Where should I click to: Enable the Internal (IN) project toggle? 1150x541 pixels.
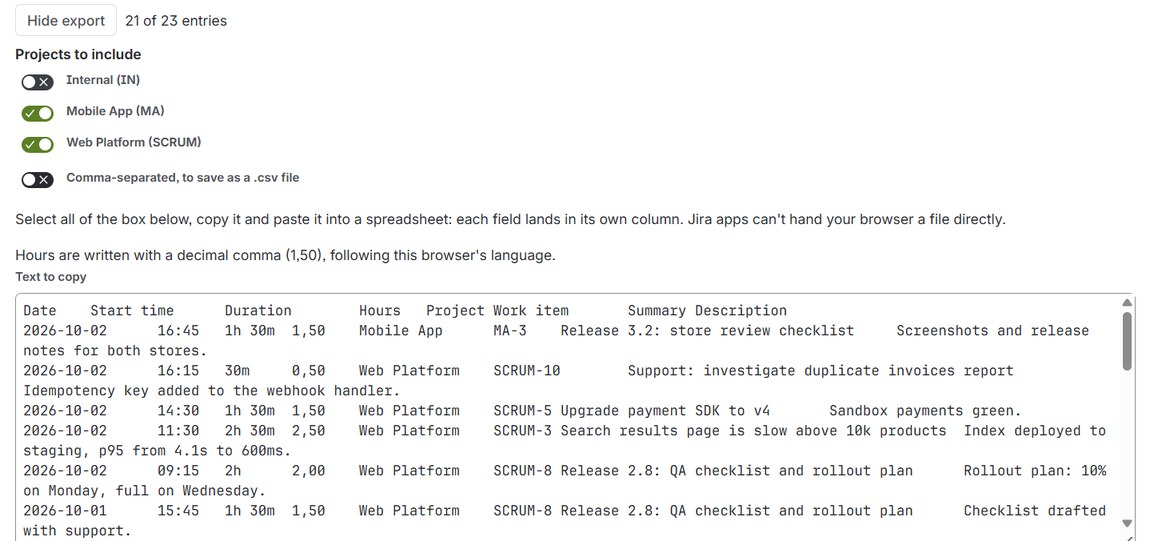[x=37, y=82]
